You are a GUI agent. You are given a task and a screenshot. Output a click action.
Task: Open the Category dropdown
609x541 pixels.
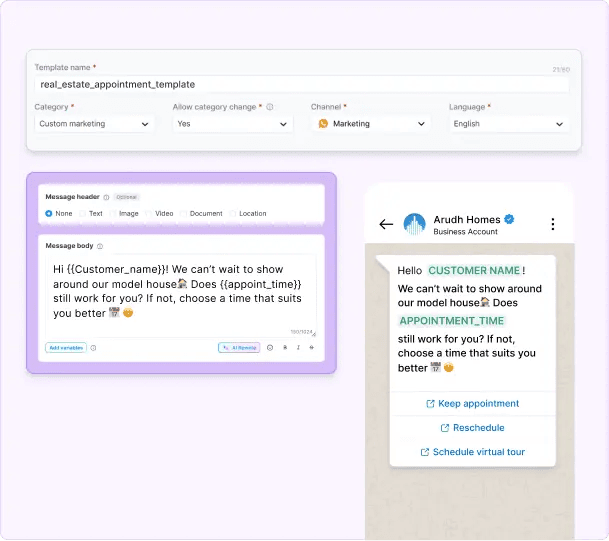point(94,124)
